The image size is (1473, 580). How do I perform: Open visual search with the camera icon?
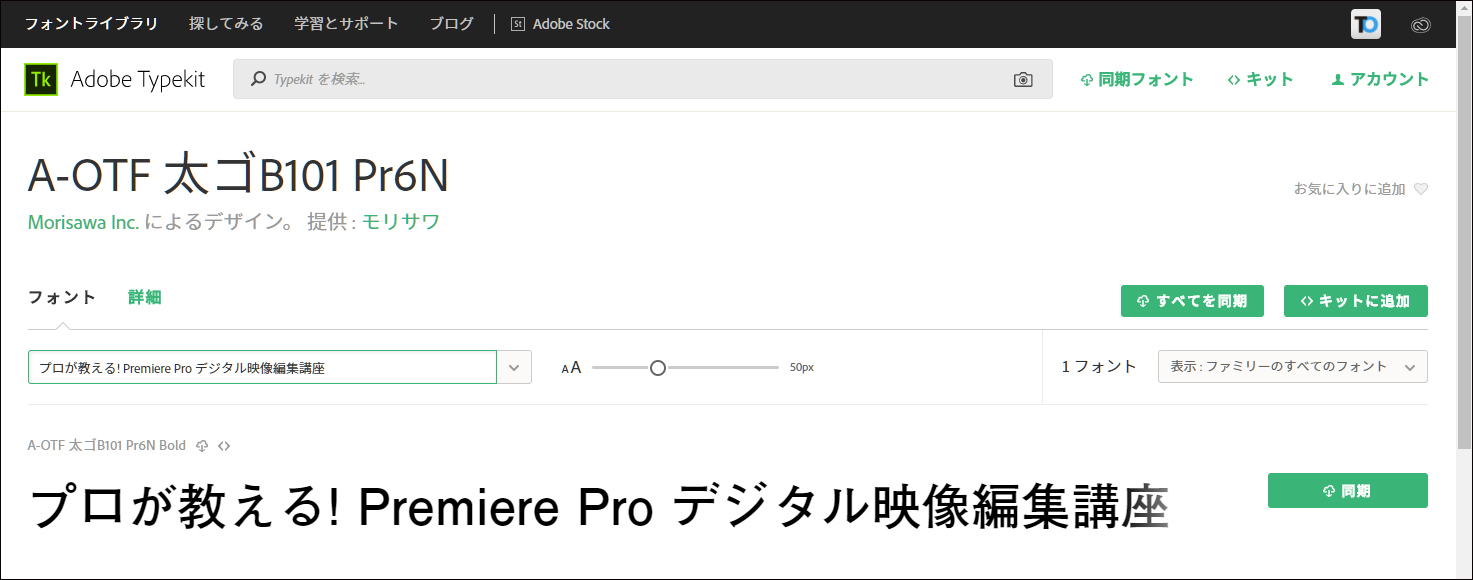click(x=1023, y=80)
